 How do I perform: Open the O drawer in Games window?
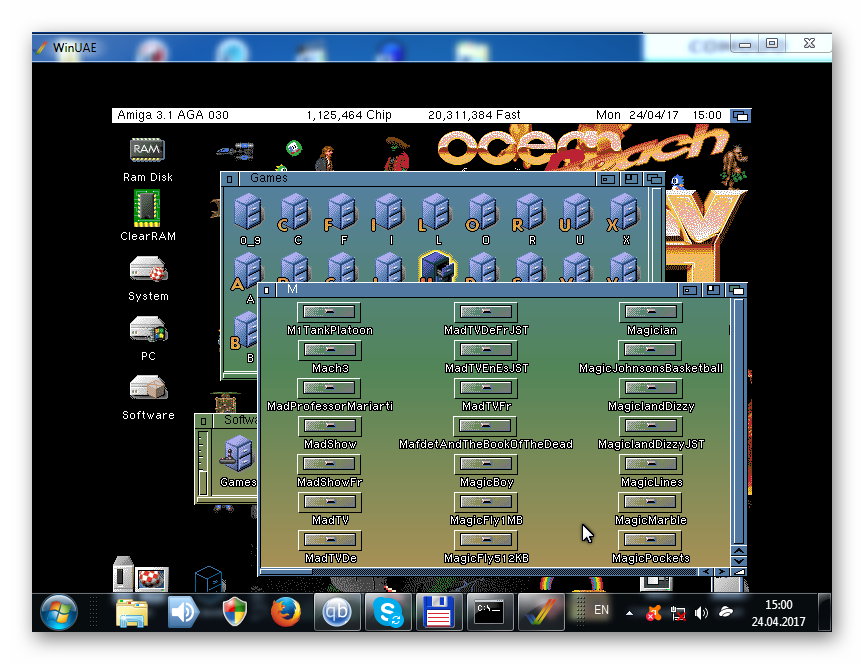482,212
